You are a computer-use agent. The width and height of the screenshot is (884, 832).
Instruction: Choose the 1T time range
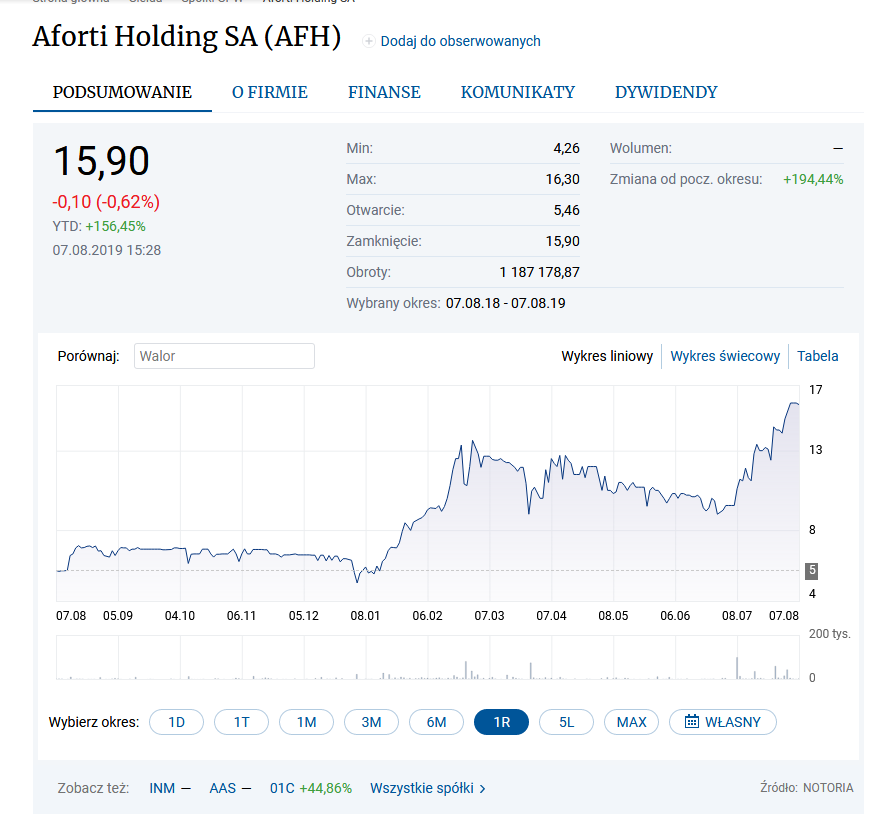[x=241, y=722]
